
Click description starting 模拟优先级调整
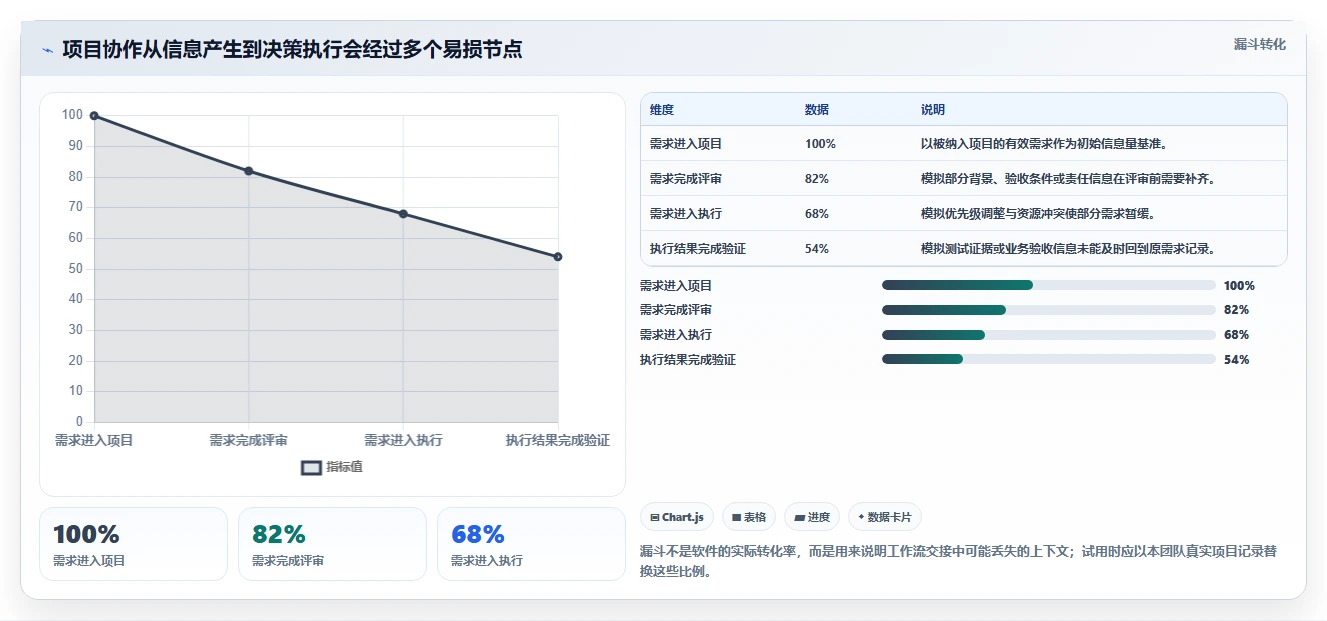[1040, 214]
